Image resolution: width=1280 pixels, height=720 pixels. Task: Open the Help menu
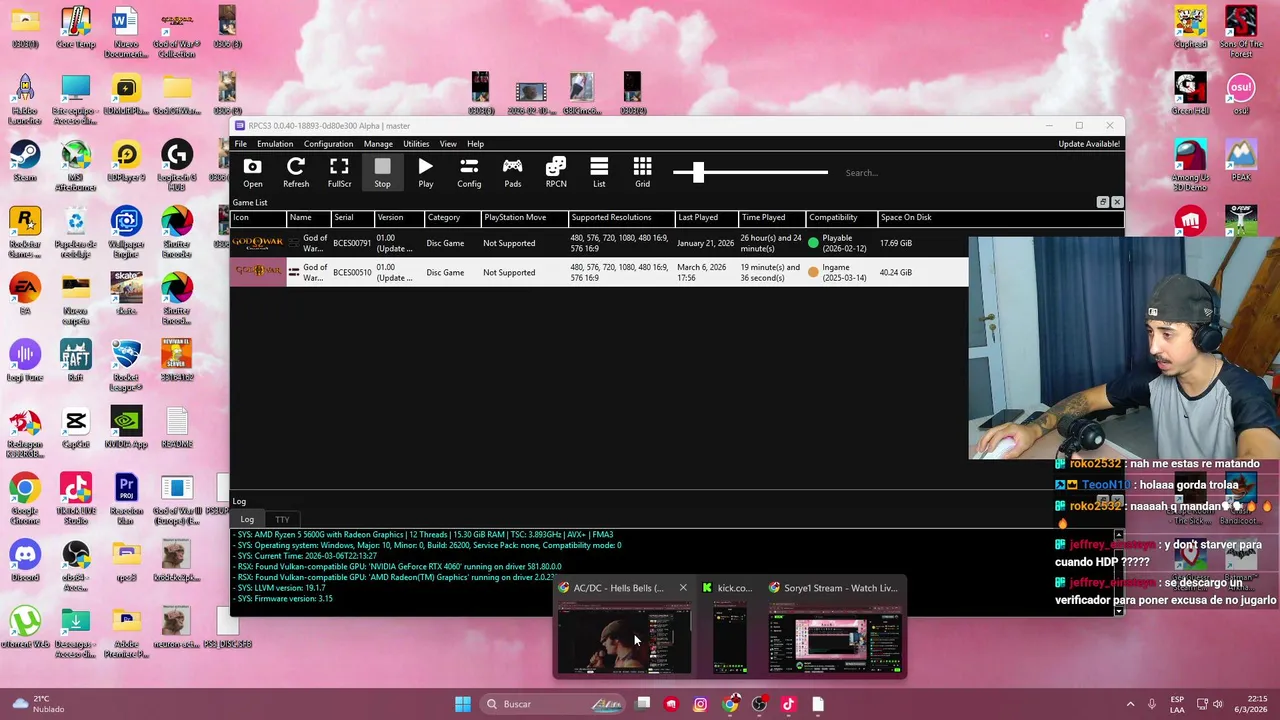(x=475, y=144)
